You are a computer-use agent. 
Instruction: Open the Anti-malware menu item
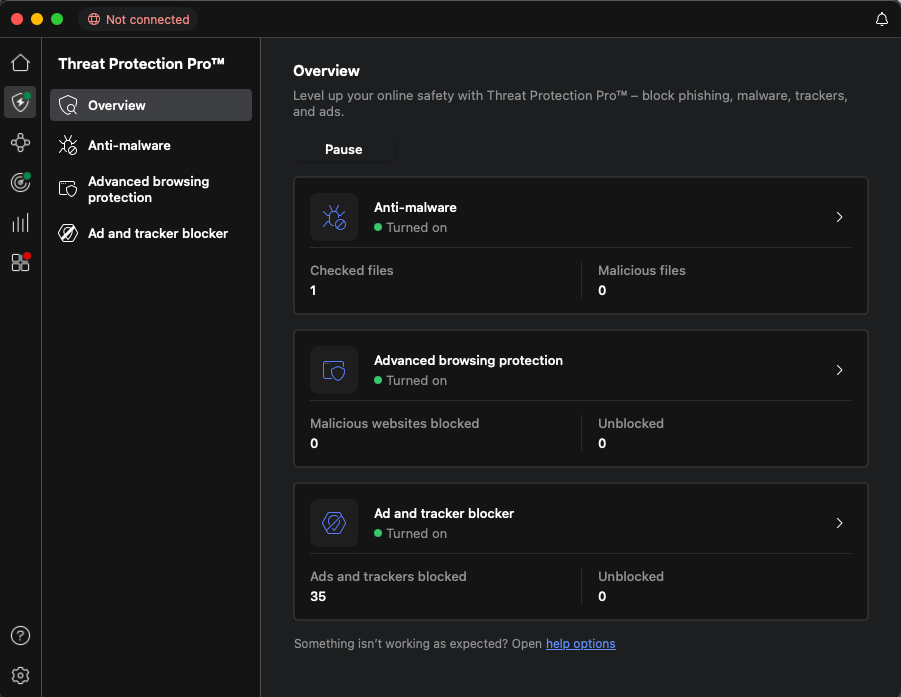tap(151, 145)
